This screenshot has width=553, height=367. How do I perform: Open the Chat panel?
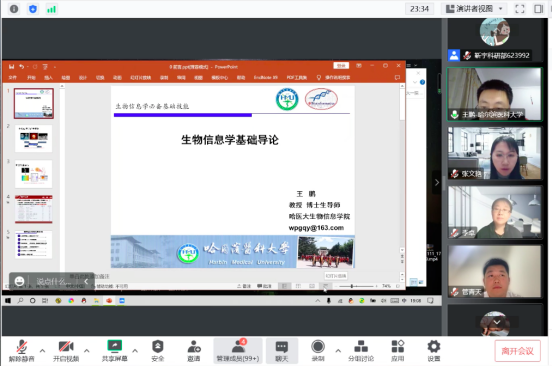click(281, 351)
